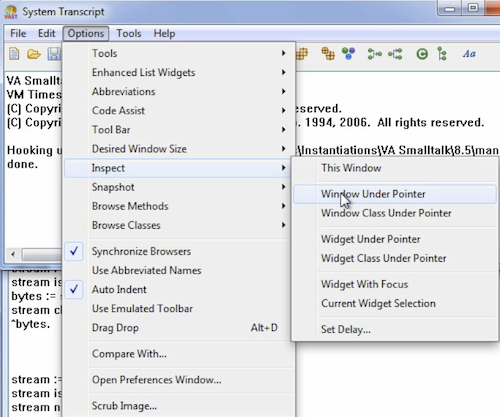Enable Use Abbreviated Names
Image resolution: width=500 pixels, height=417 pixels.
[x=178, y=270]
